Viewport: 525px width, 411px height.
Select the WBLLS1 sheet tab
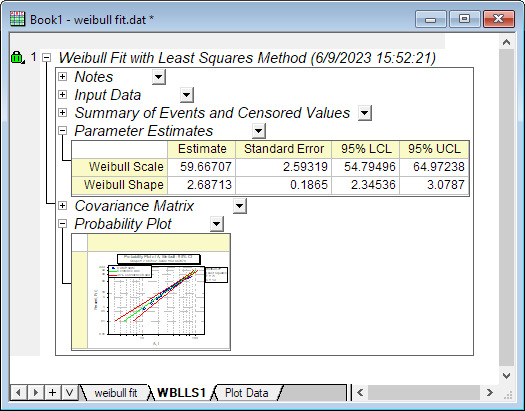click(181, 393)
